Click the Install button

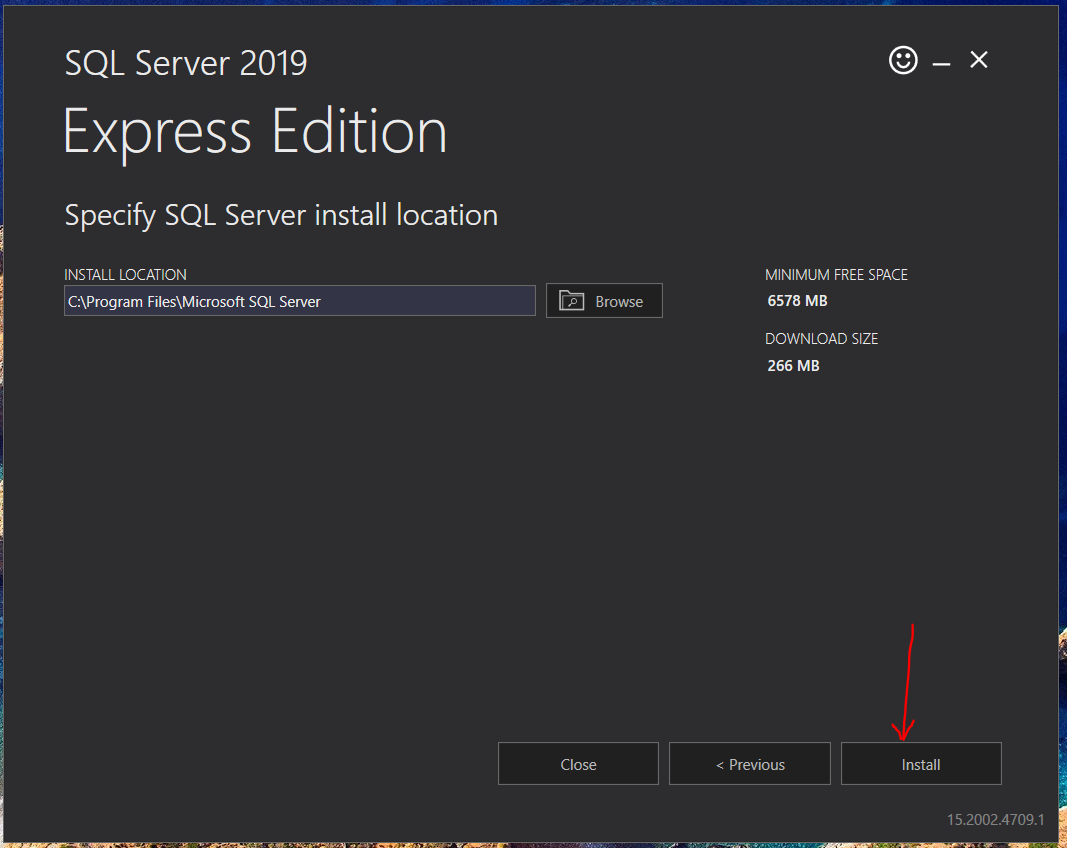(921, 764)
